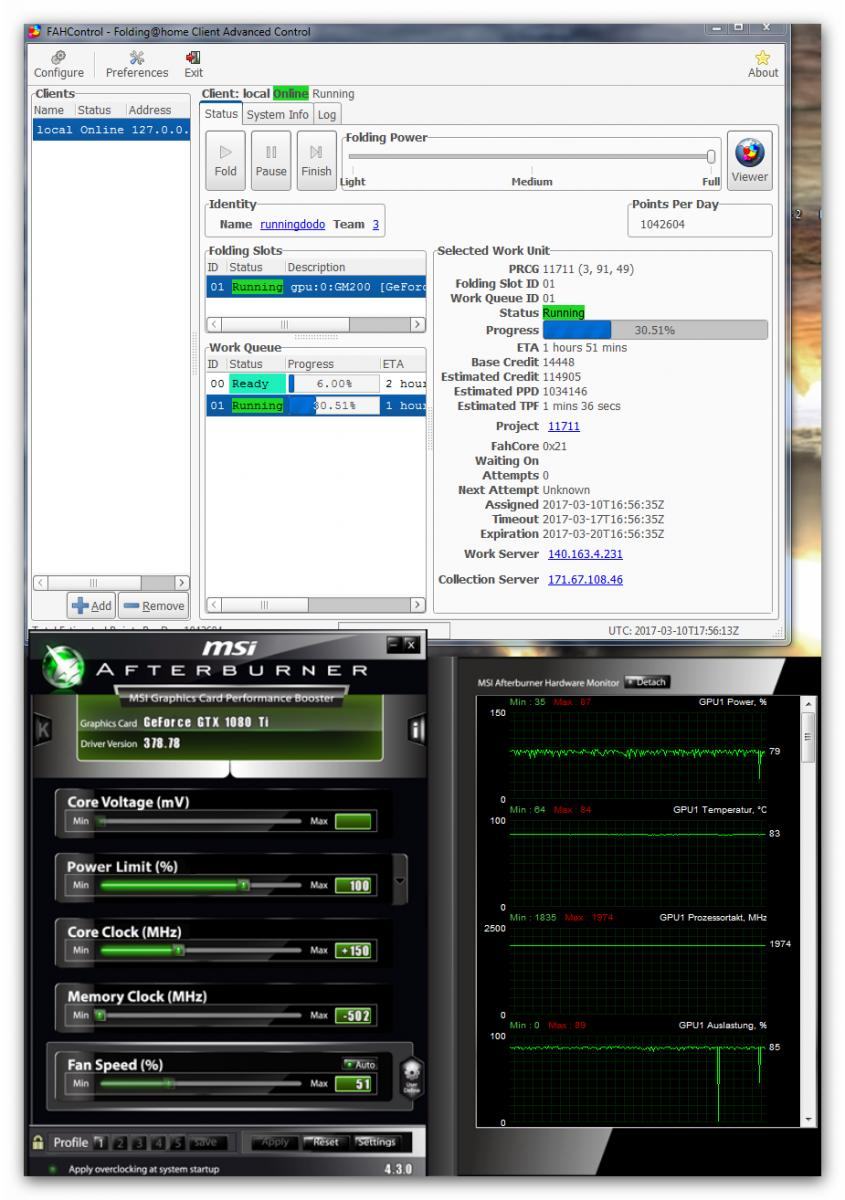Select the local Online client row

pyautogui.click(x=111, y=130)
